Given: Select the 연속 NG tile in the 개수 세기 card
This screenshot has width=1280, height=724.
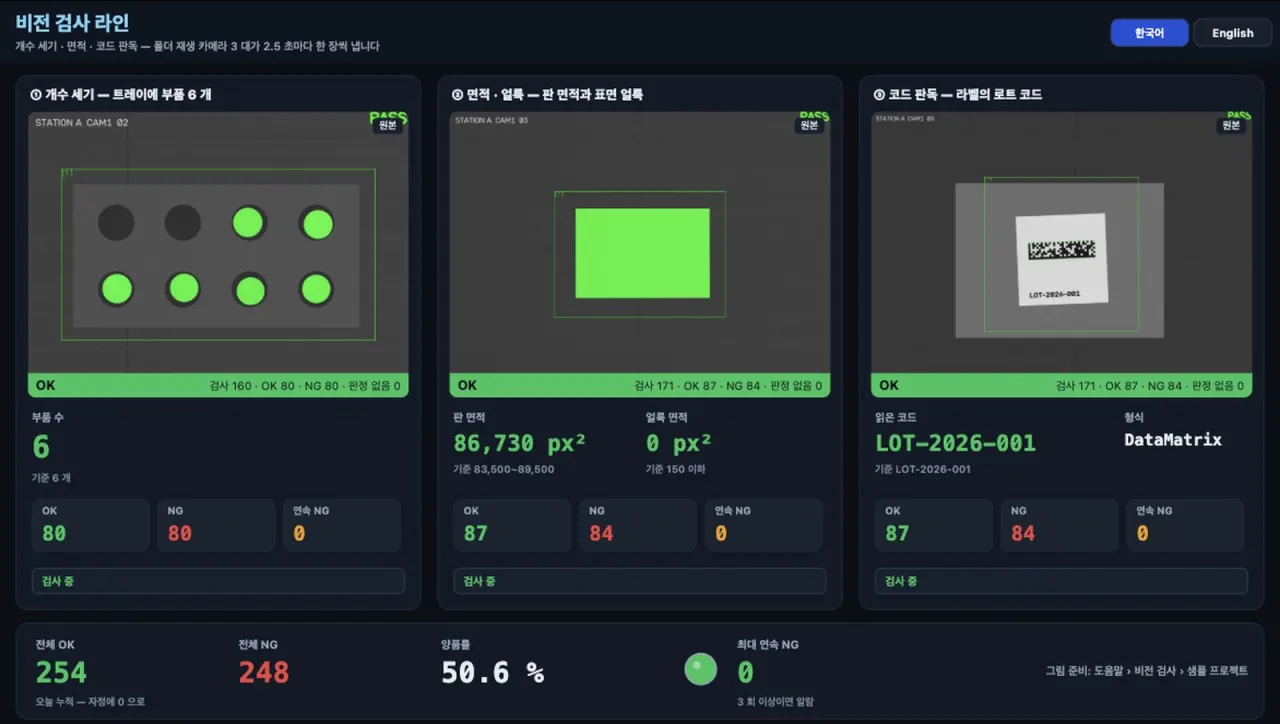Looking at the screenshot, I should coord(342,525).
